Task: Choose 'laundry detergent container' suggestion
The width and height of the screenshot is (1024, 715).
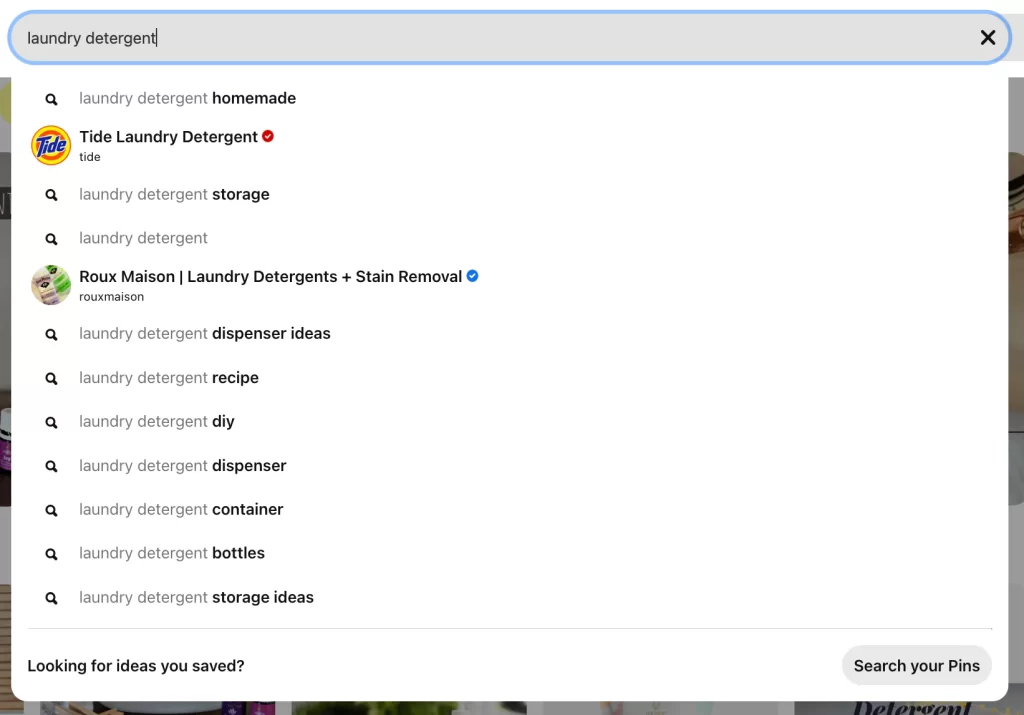Action: coord(181,509)
